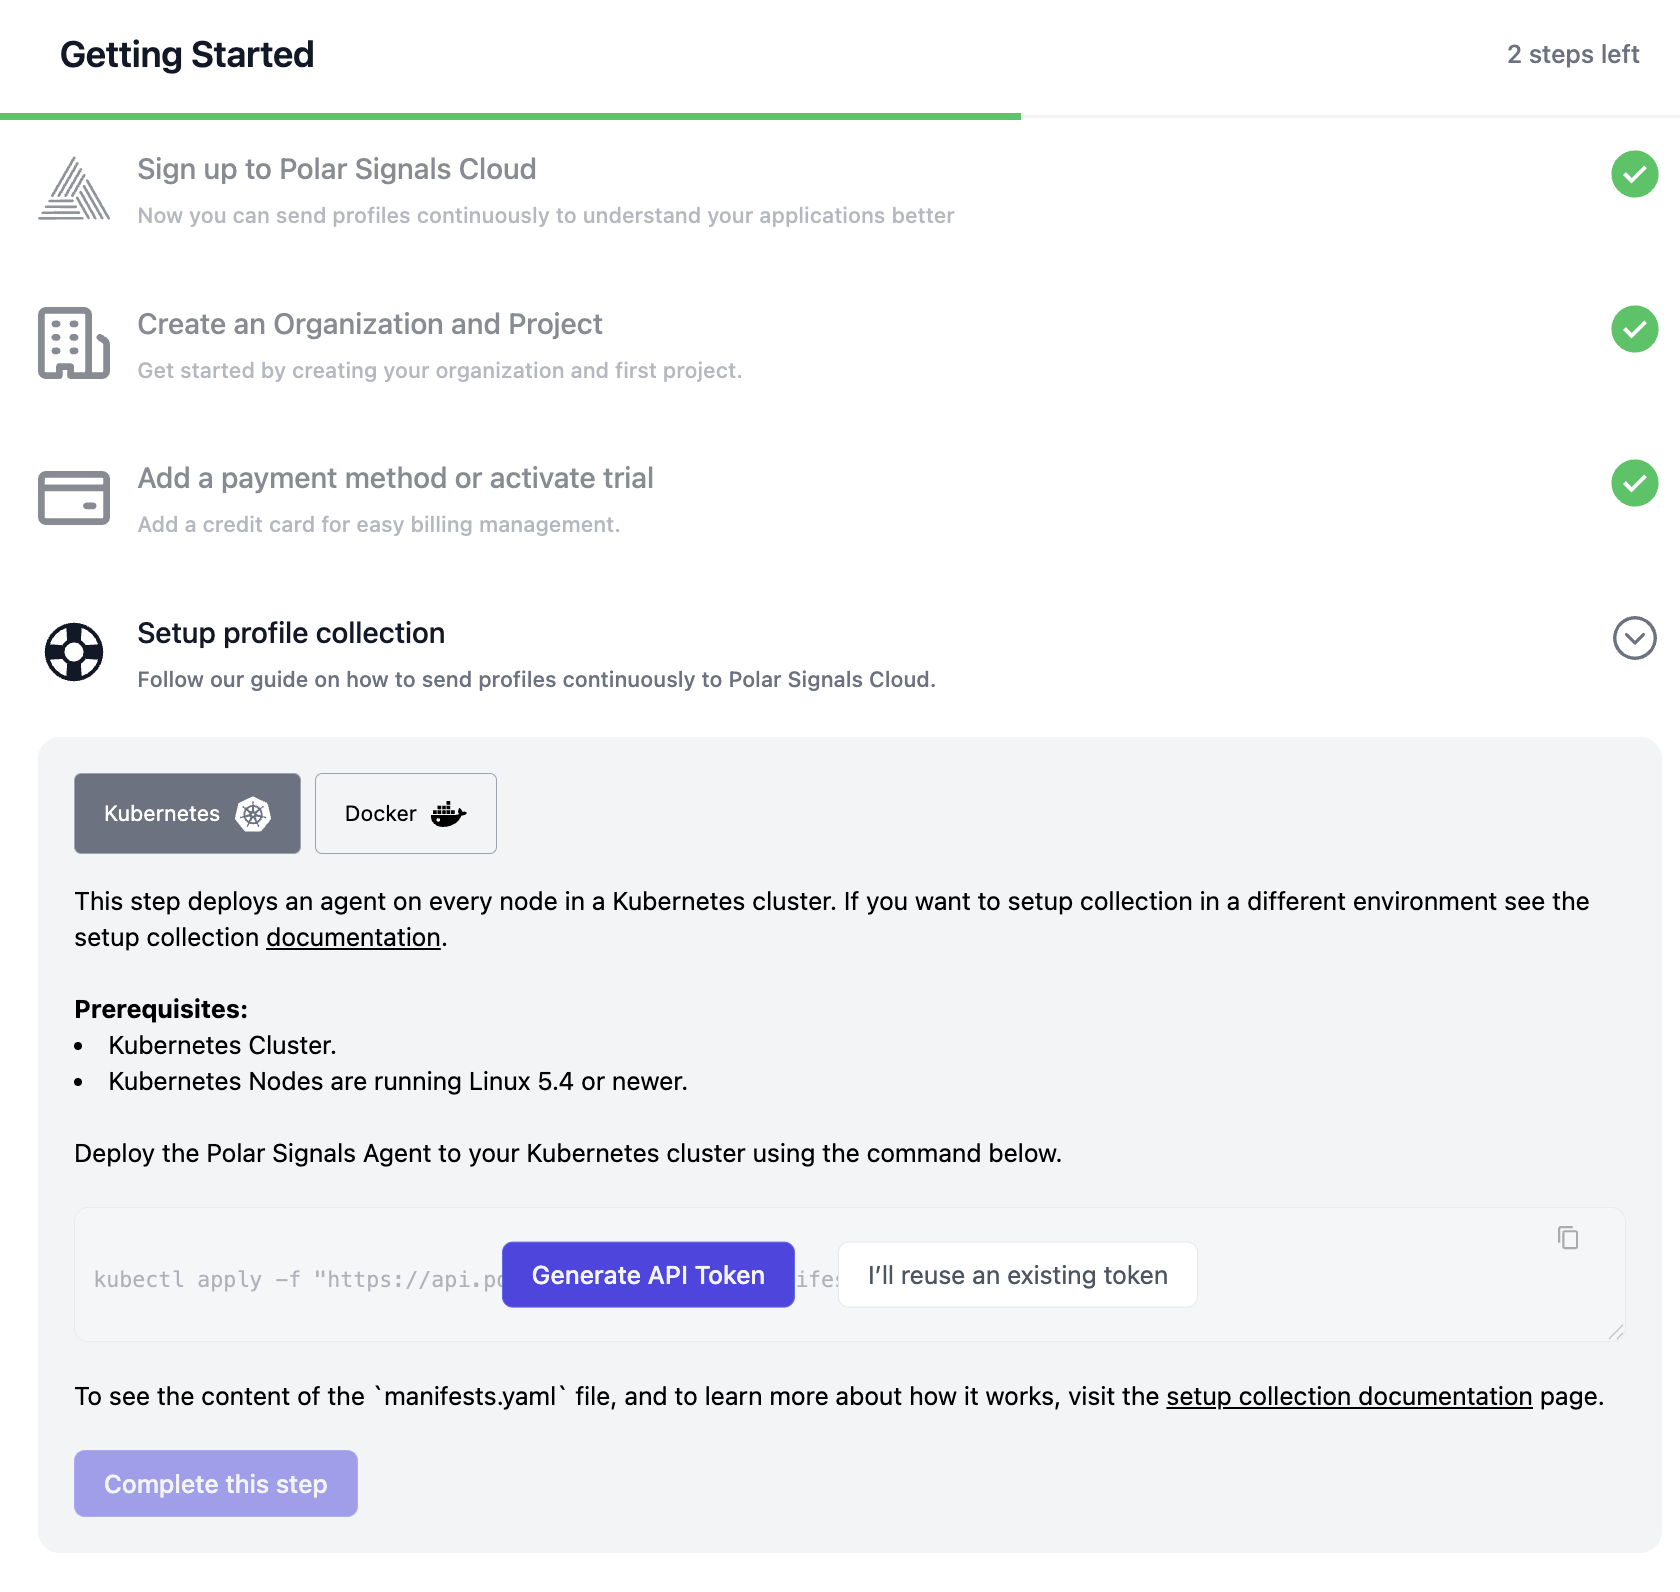
Task: Click the green checkmark for payment method step
Action: point(1634,484)
